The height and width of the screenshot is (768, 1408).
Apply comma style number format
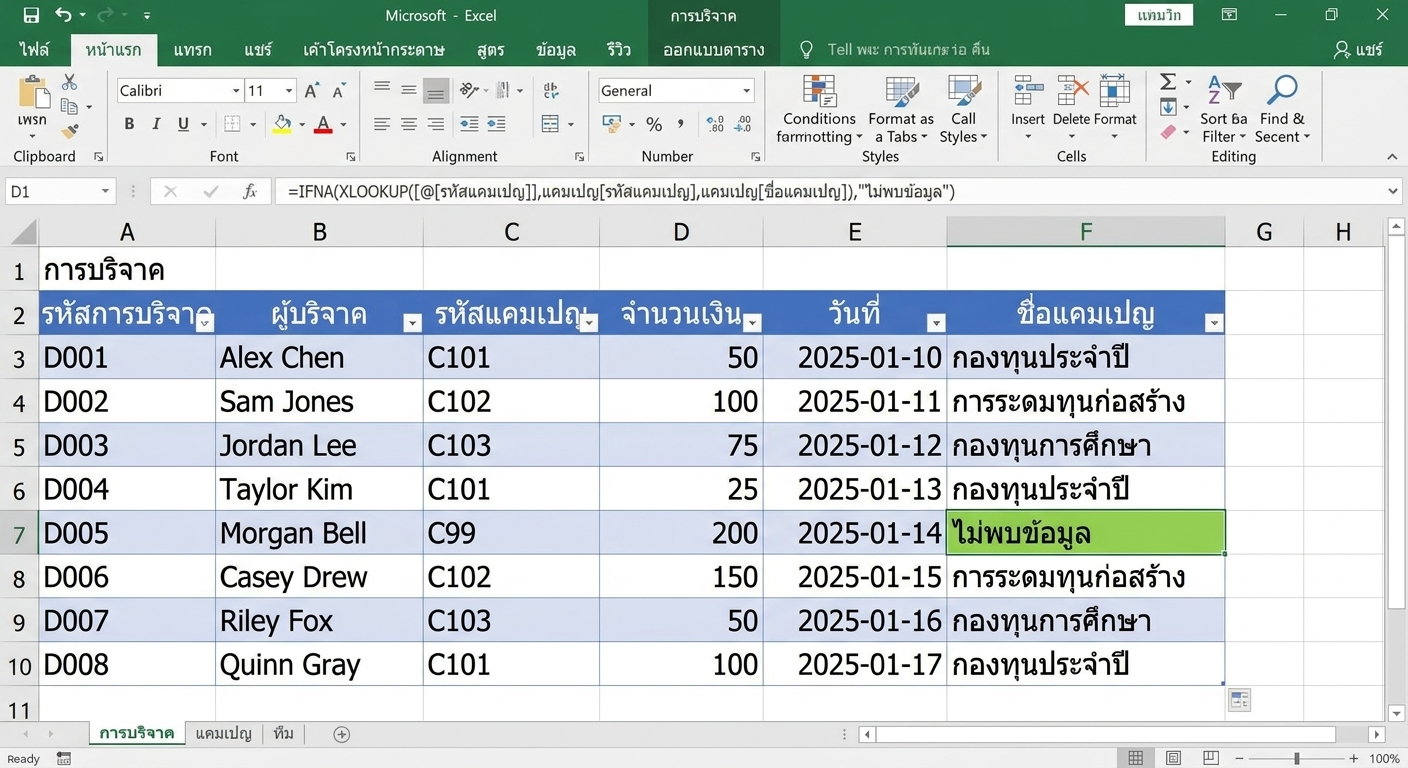681,124
